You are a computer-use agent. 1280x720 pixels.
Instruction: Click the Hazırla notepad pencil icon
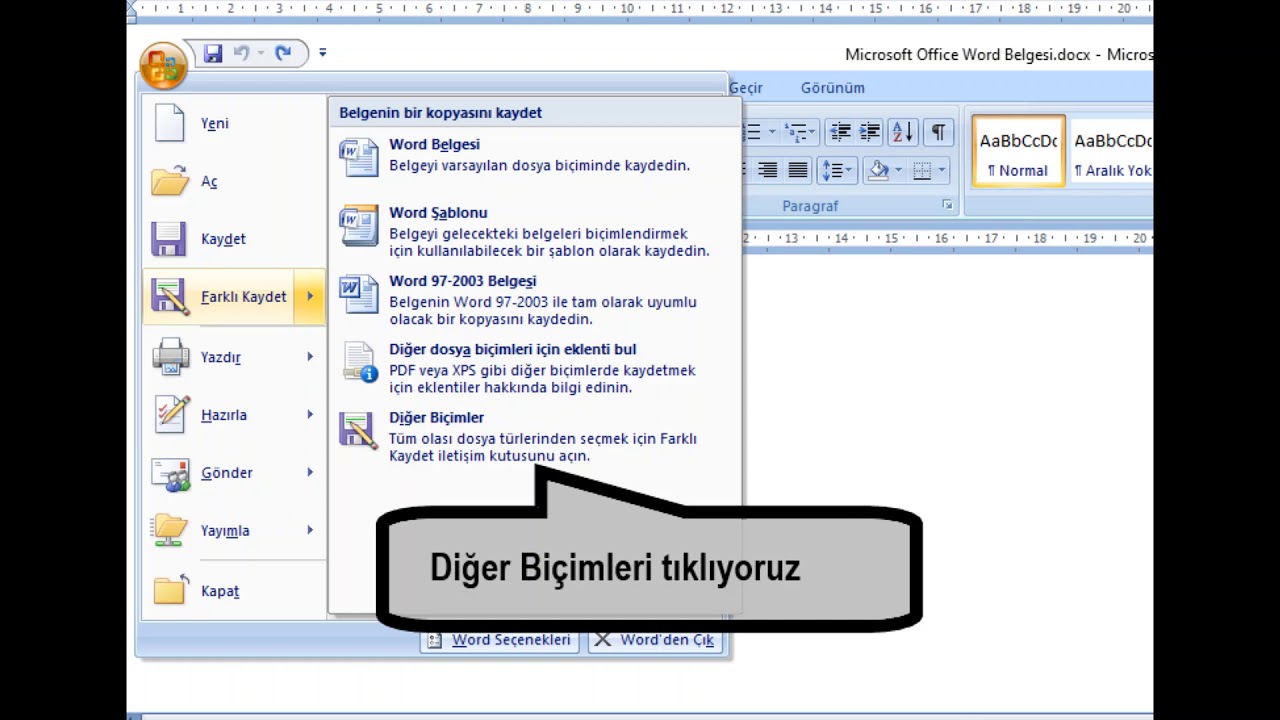point(171,415)
